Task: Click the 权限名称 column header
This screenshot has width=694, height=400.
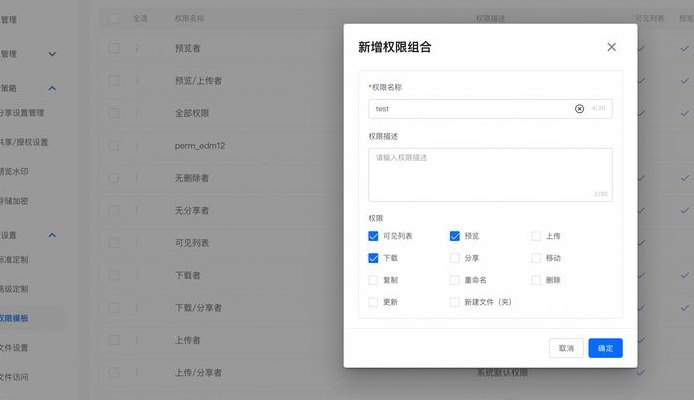Action: 189,19
